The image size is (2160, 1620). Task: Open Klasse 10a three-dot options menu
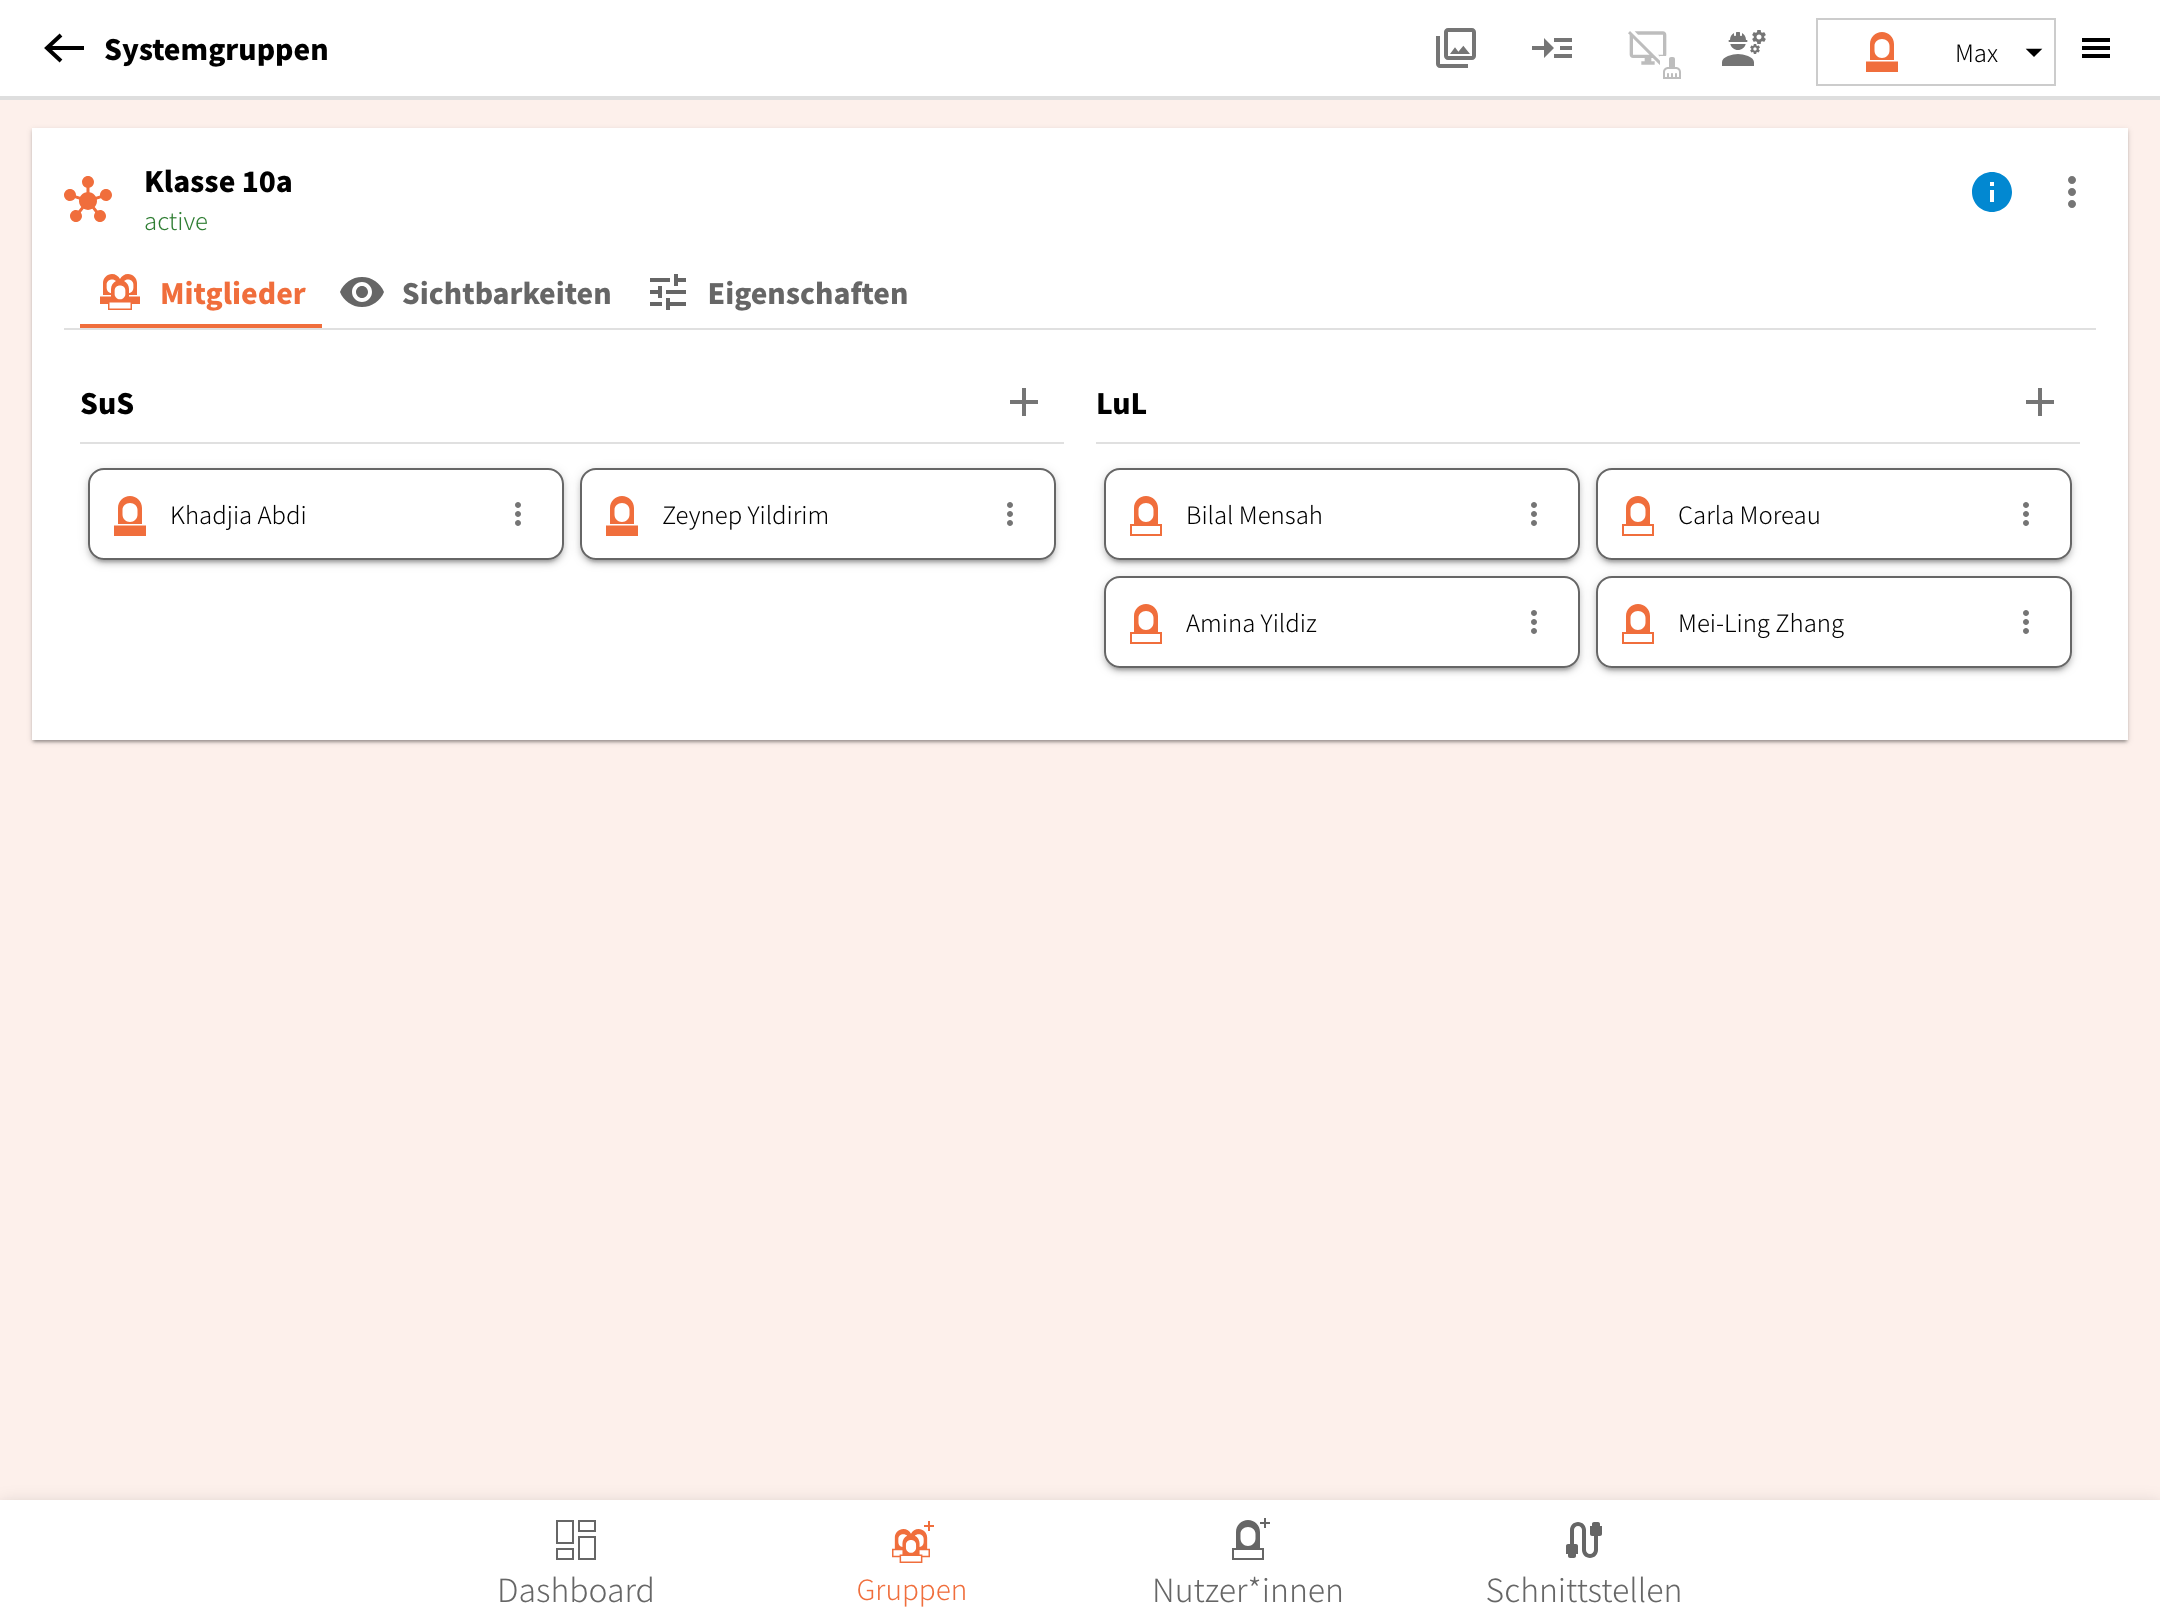pos(2071,192)
